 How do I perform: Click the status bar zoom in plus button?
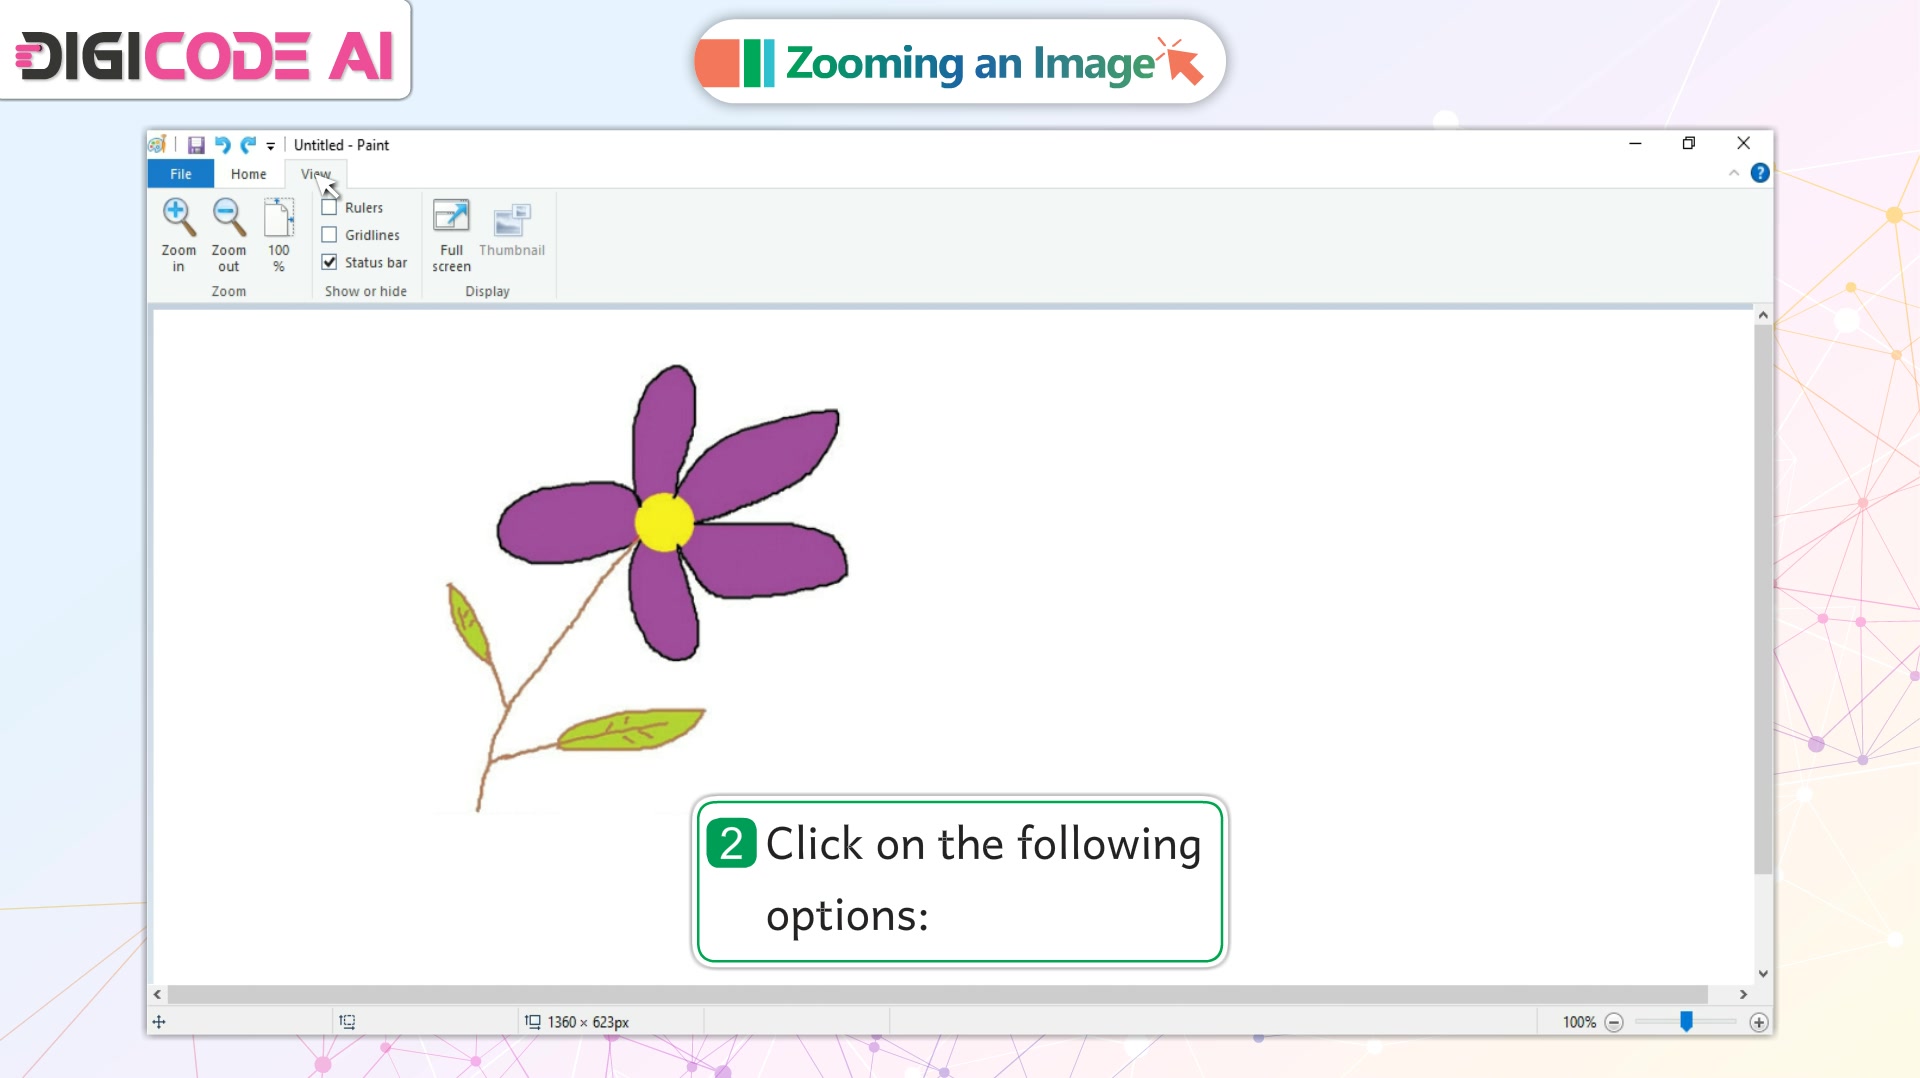point(1758,1022)
